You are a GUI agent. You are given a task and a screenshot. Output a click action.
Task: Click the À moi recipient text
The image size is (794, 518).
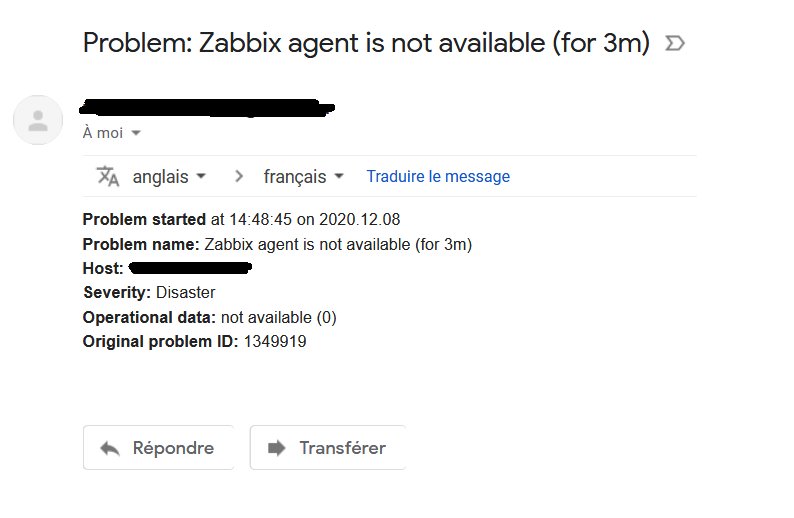(x=103, y=133)
